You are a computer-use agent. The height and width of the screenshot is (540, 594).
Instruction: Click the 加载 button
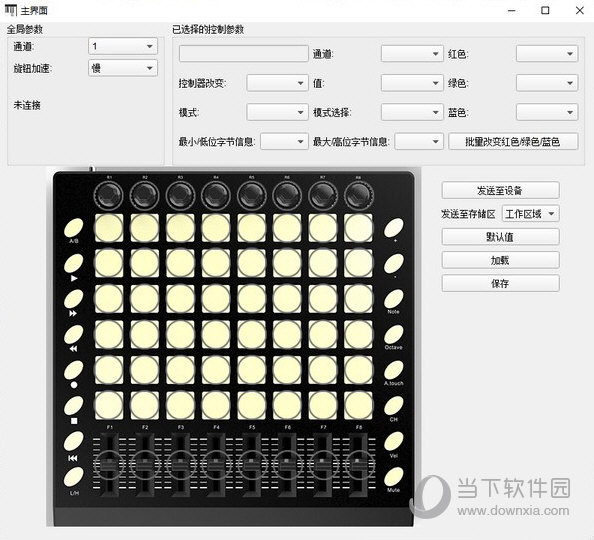tap(500, 260)
